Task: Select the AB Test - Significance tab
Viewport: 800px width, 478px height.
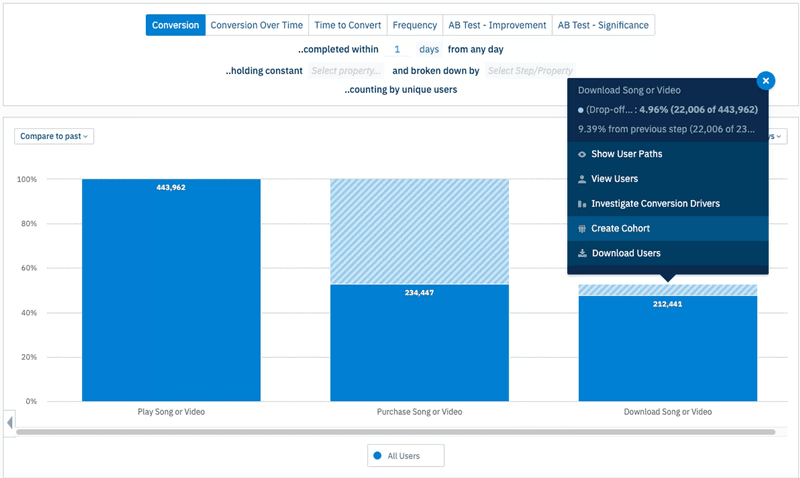Action: click(x=603, y=25)
